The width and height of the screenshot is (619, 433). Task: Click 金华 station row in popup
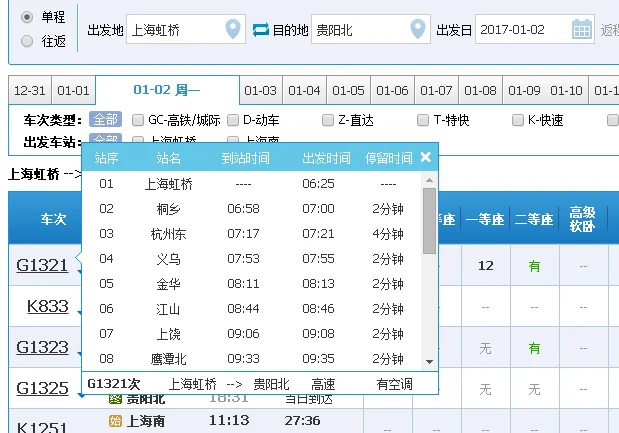(x=252, y=283)
